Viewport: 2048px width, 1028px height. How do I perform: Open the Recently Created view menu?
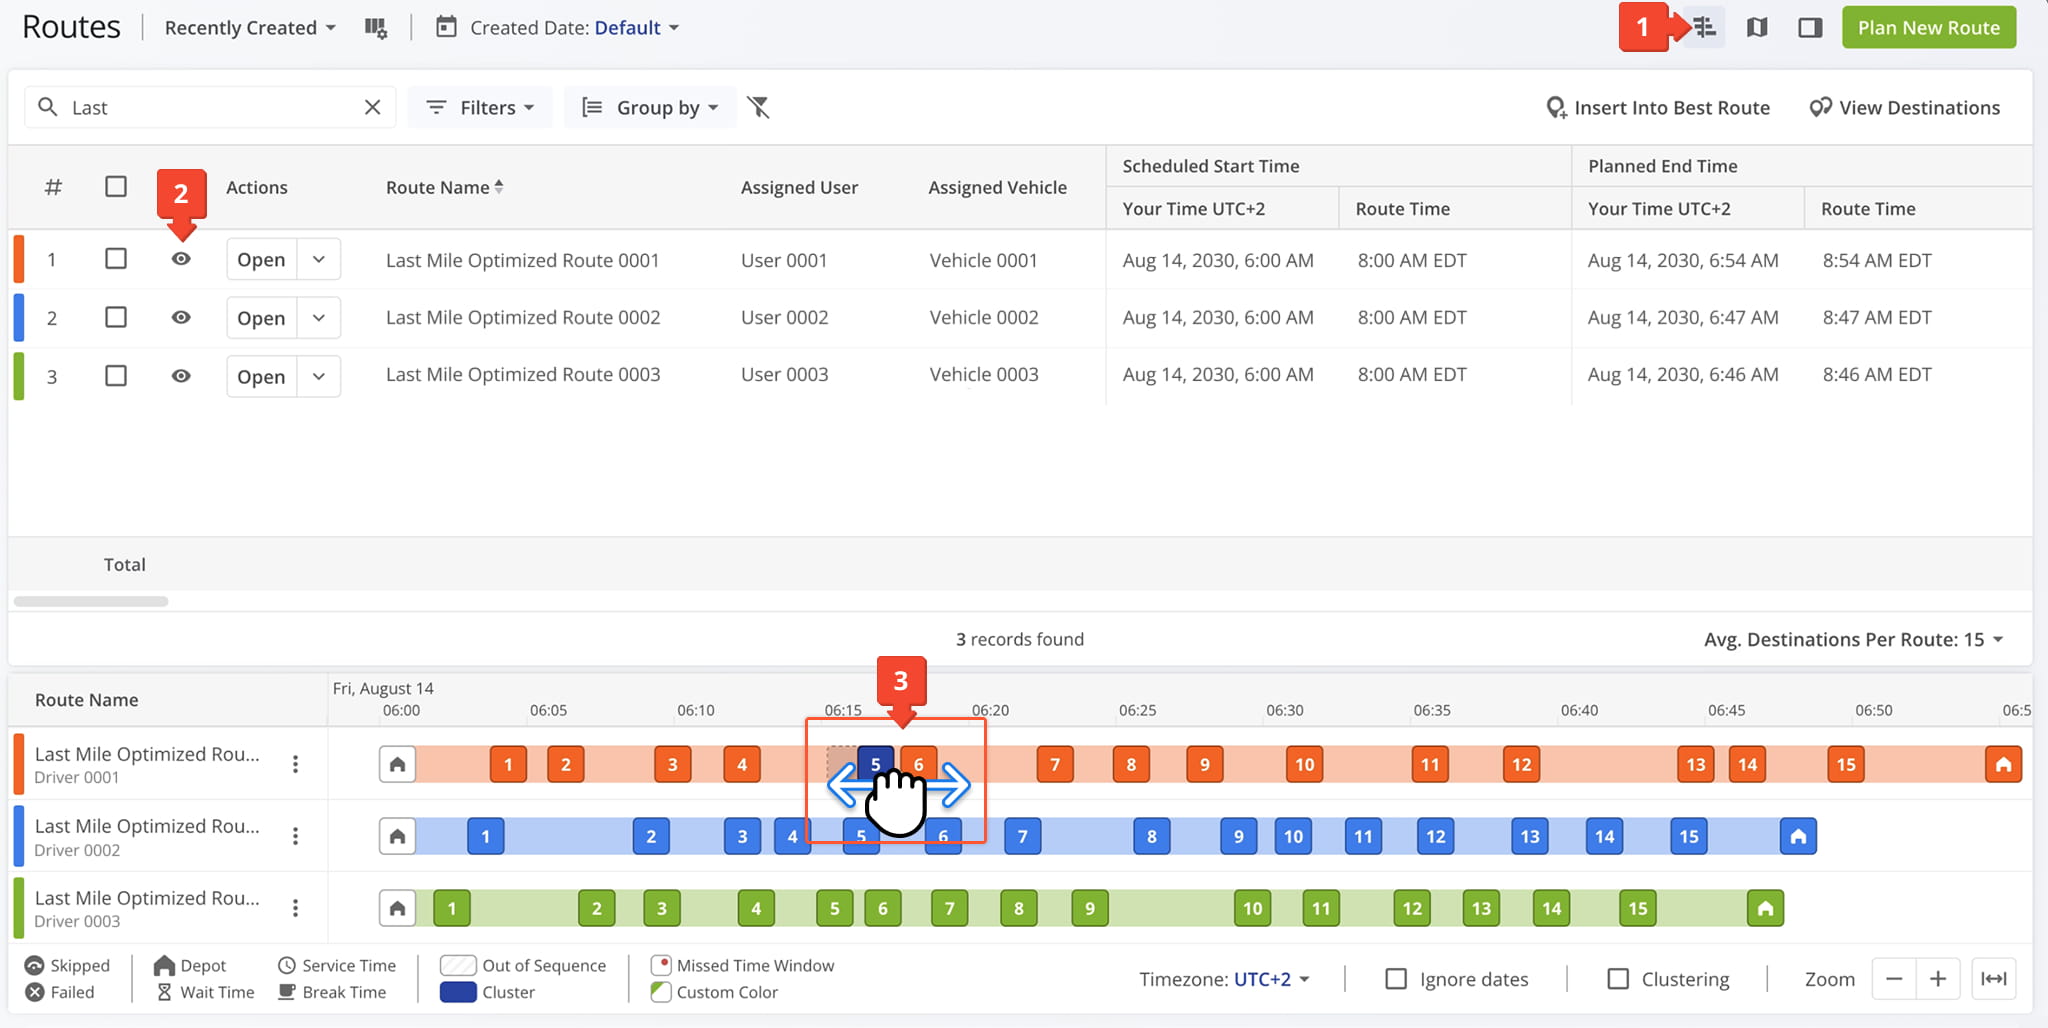(250, 28)
